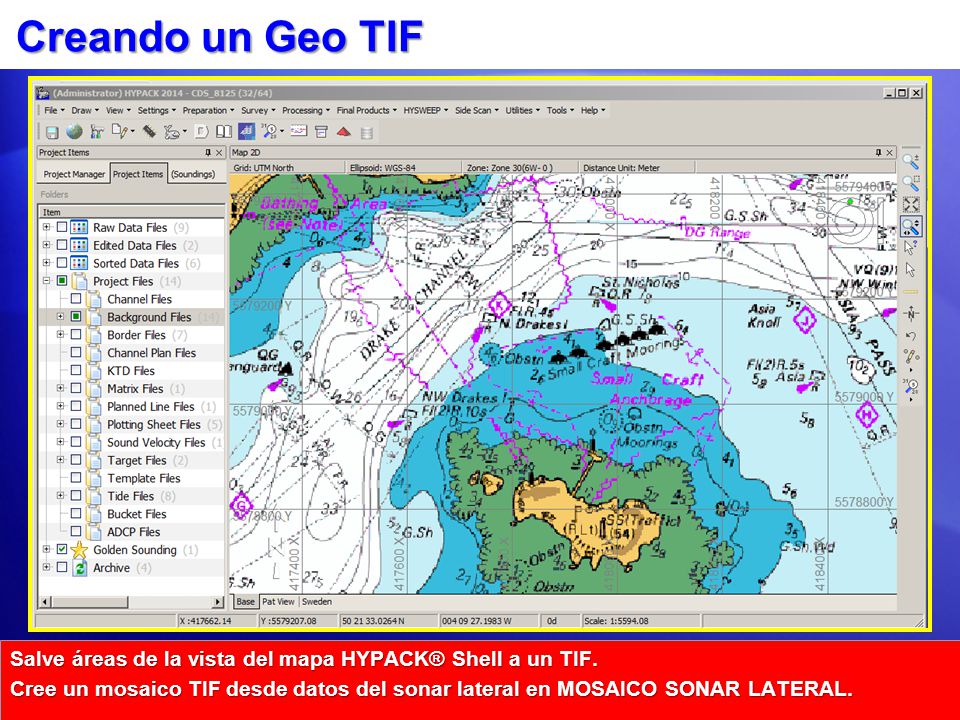Open the HYSWEEP menu
960x720 pixels.
coord(426,110)
